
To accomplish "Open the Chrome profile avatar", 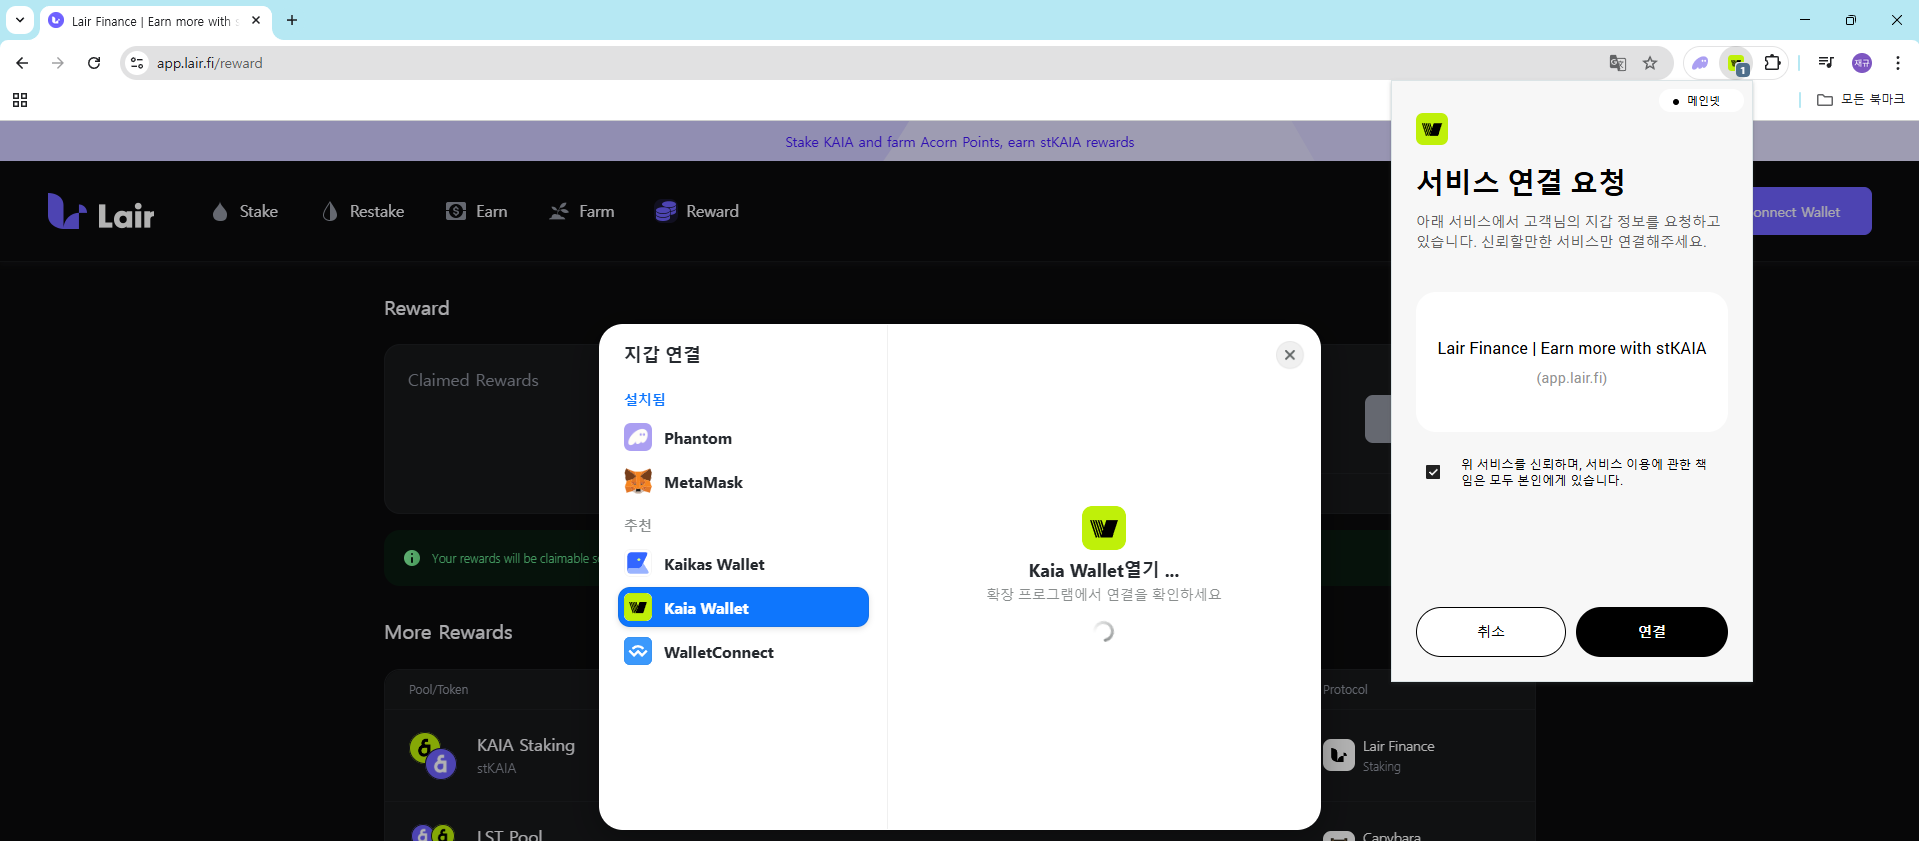I will (x=1862, y=63).
